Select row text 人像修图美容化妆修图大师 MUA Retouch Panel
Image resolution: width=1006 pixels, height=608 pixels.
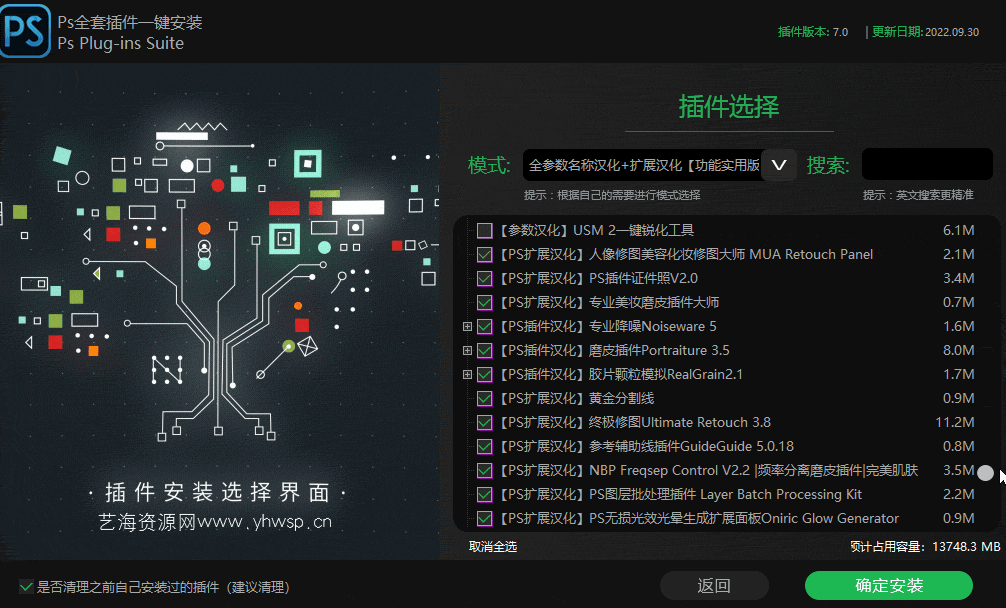pos(686,255)
